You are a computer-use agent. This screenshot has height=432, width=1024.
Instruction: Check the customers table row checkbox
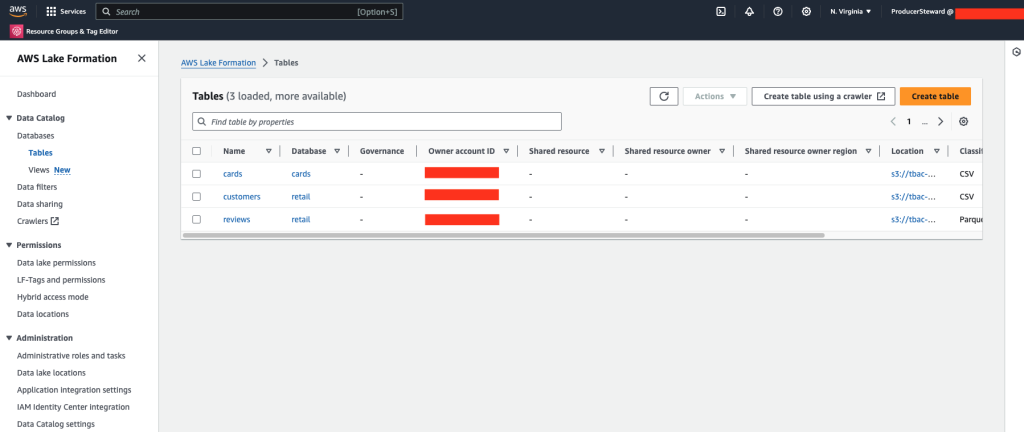pyautogui.click(x=197, y=196)
